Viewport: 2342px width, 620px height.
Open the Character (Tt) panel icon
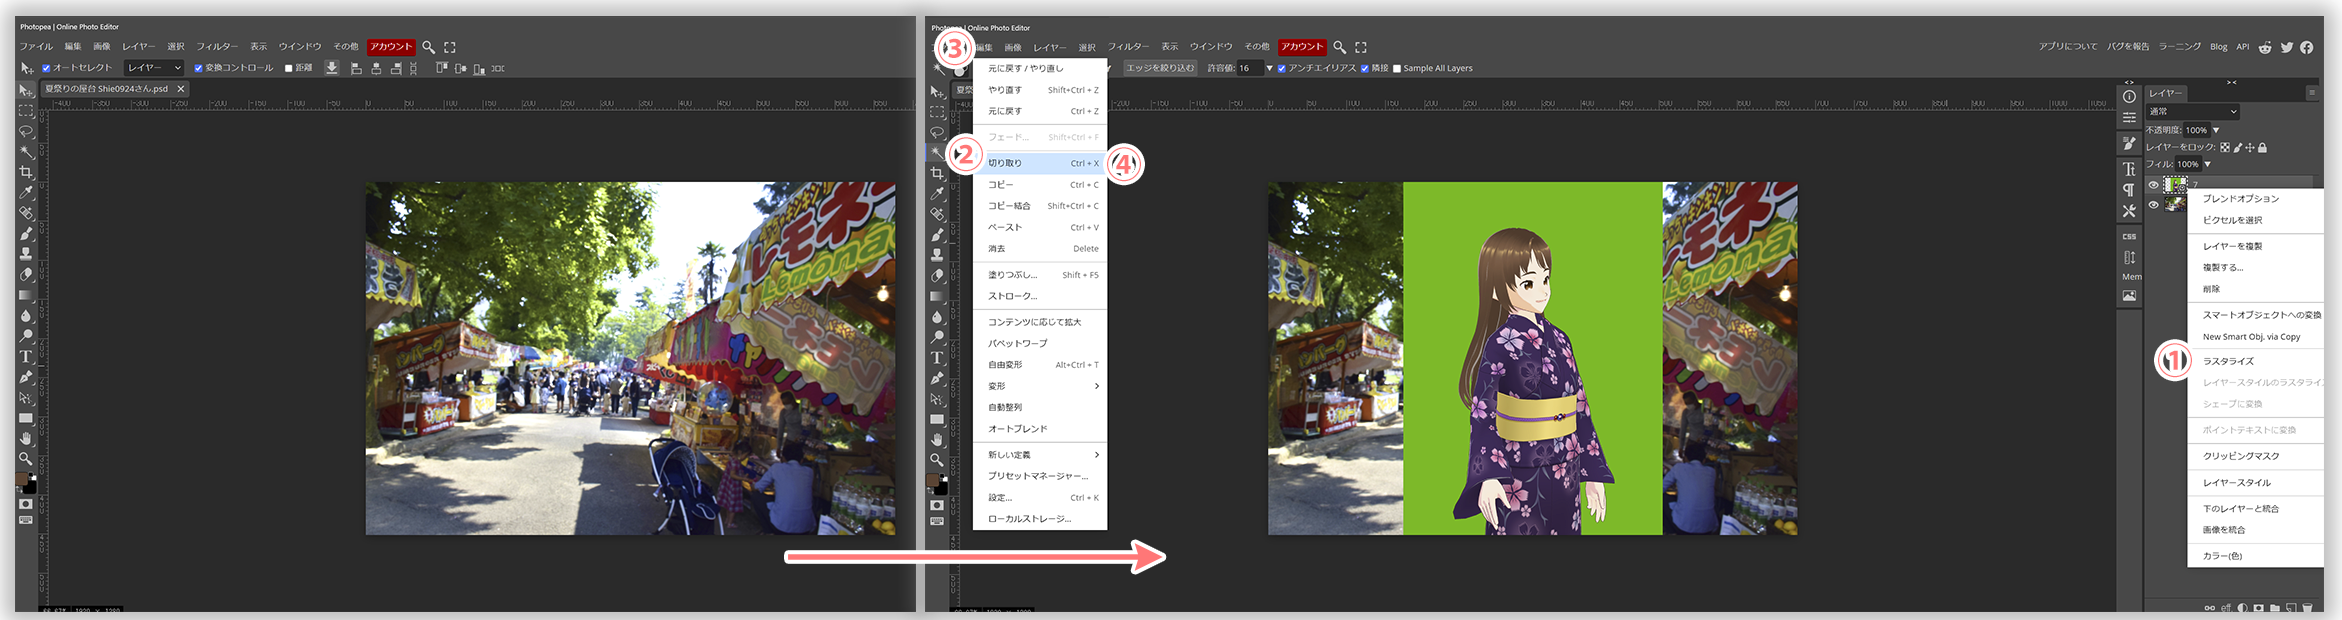click(x=2129, y=169)
